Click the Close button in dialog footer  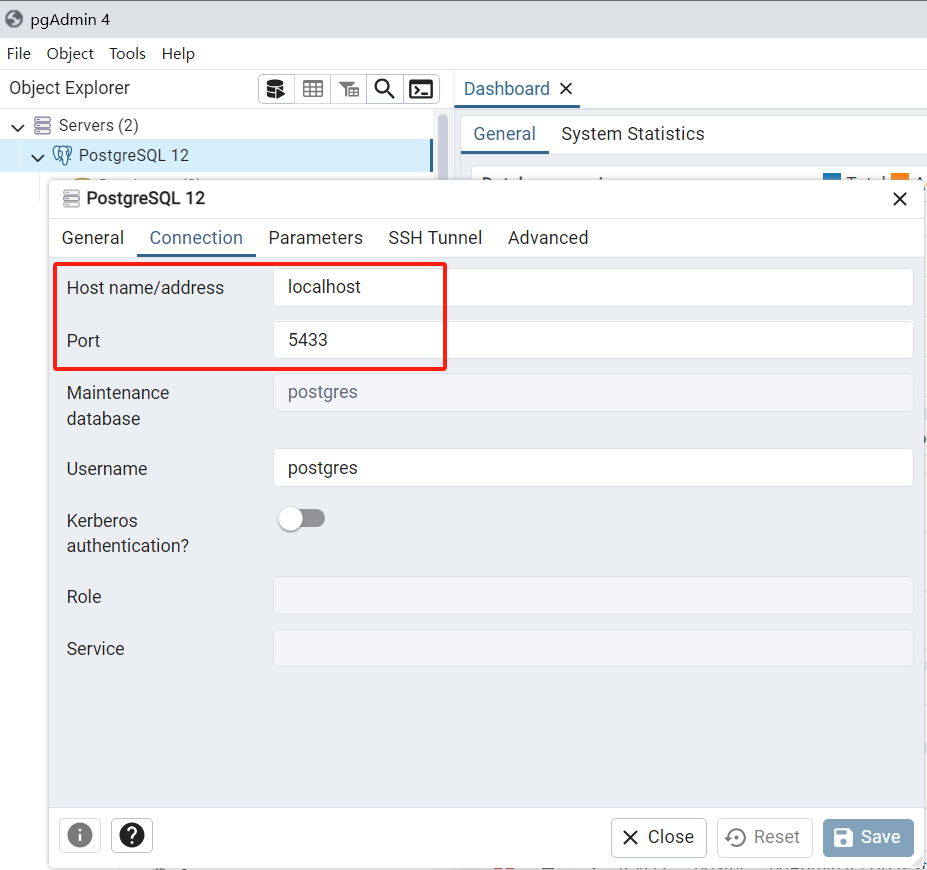coord(659,837)
